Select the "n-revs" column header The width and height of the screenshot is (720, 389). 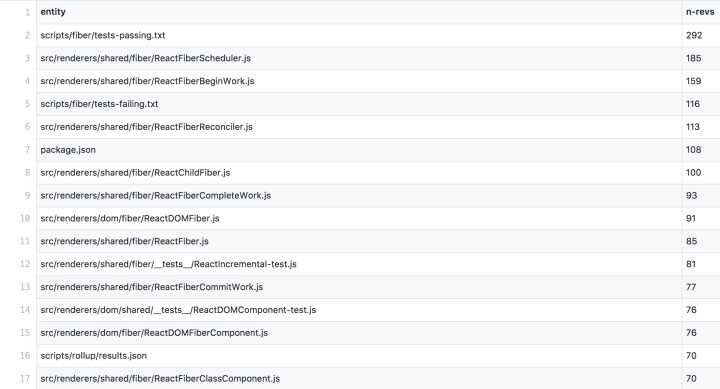tap(701, 12)
